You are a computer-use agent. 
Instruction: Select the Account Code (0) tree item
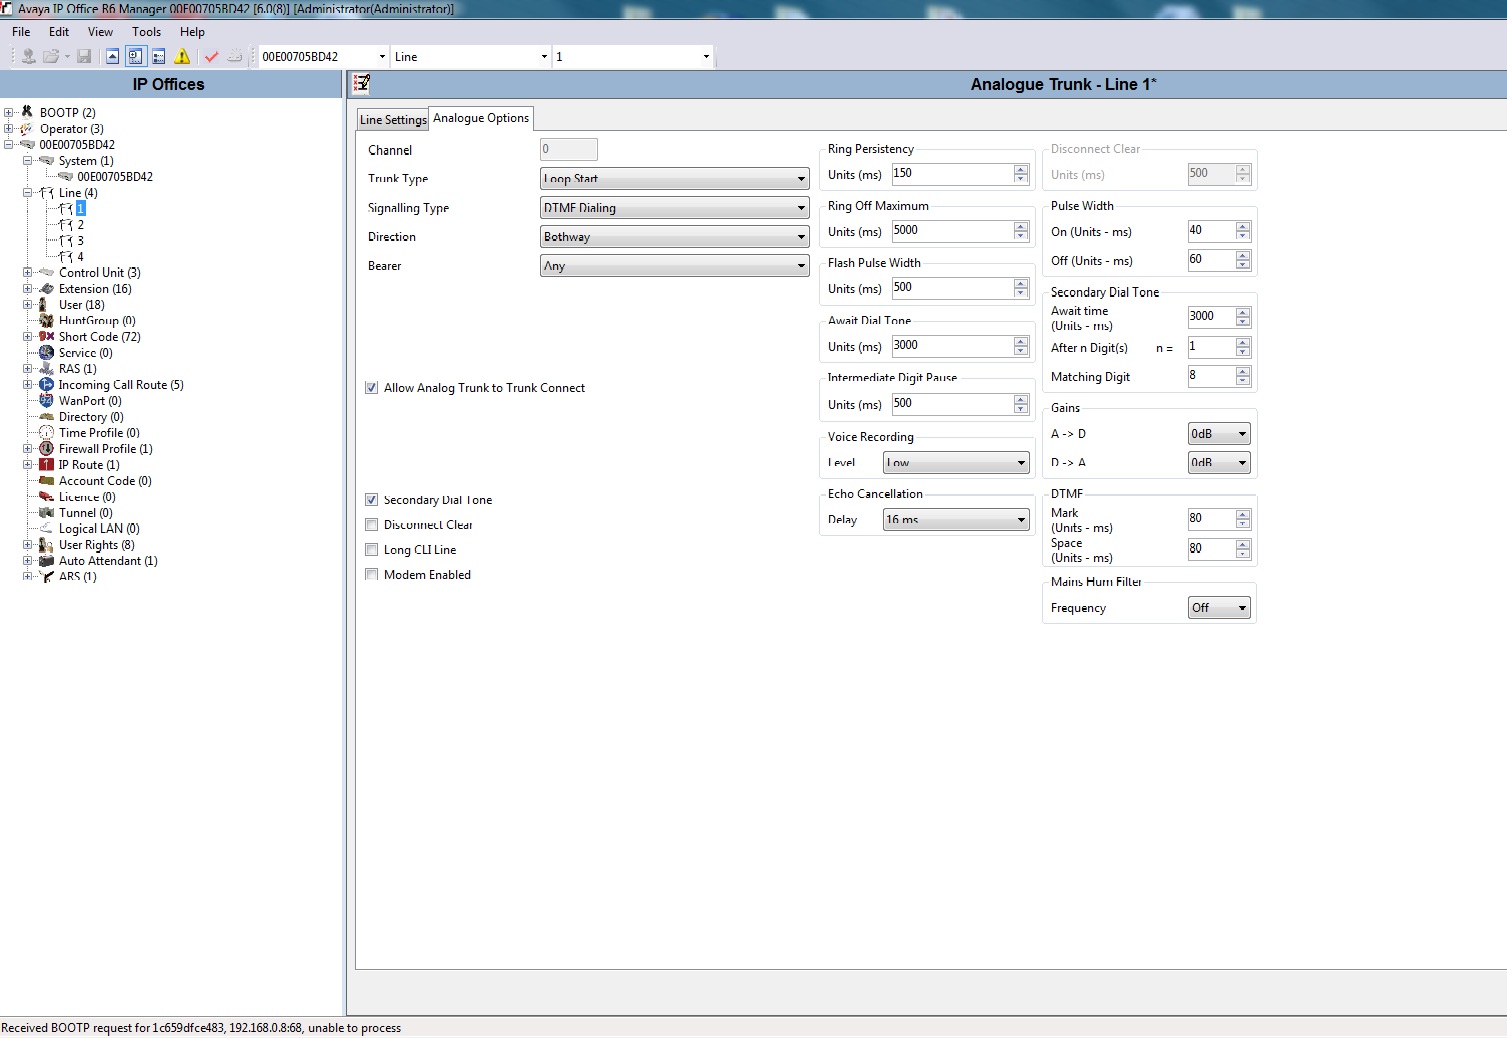point(105,481)
